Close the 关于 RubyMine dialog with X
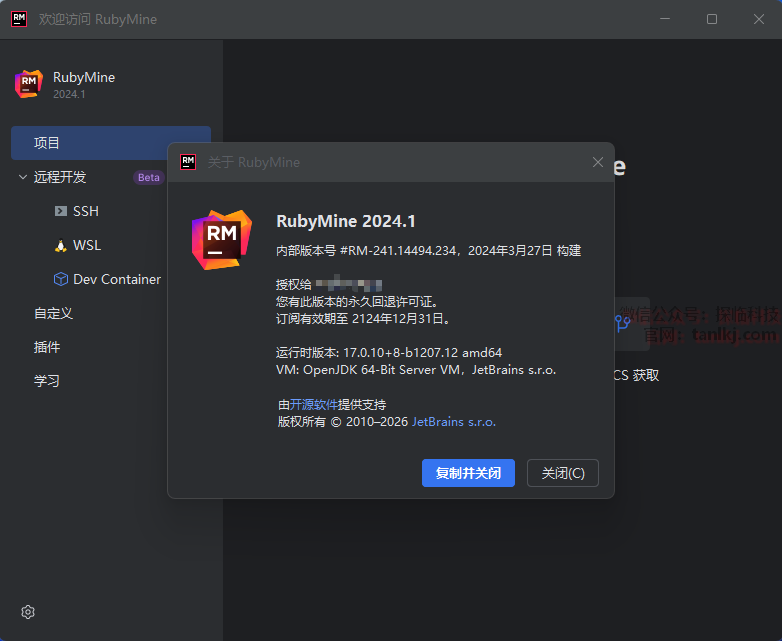This screenshot has height=641, width=782. pyautogui.click(x=598, y=162)
